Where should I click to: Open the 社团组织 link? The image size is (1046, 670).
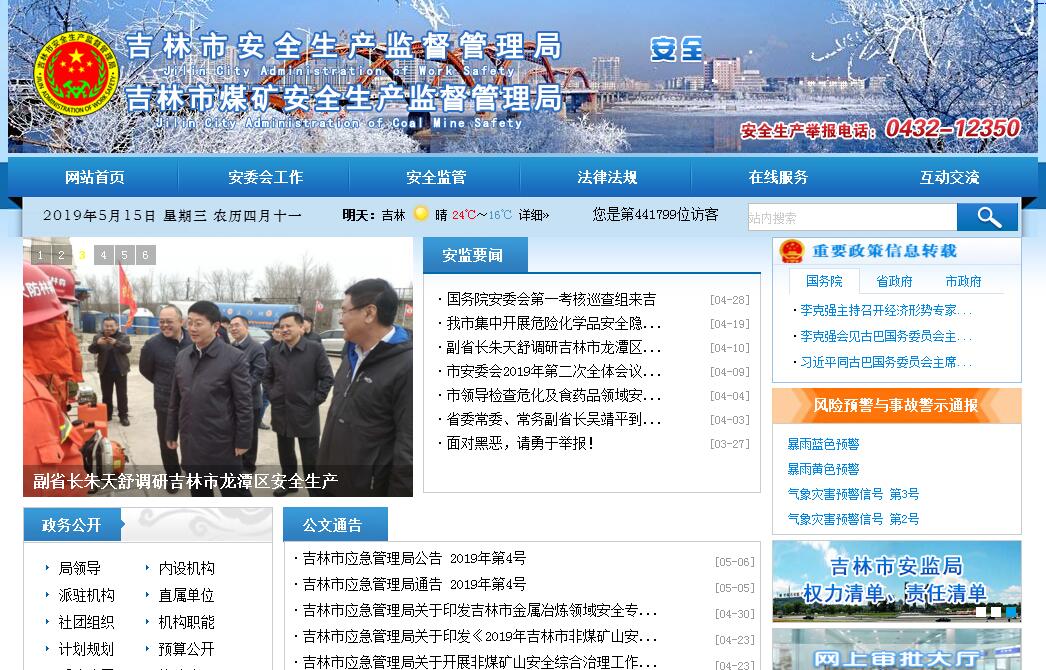[x=87, y=623]
